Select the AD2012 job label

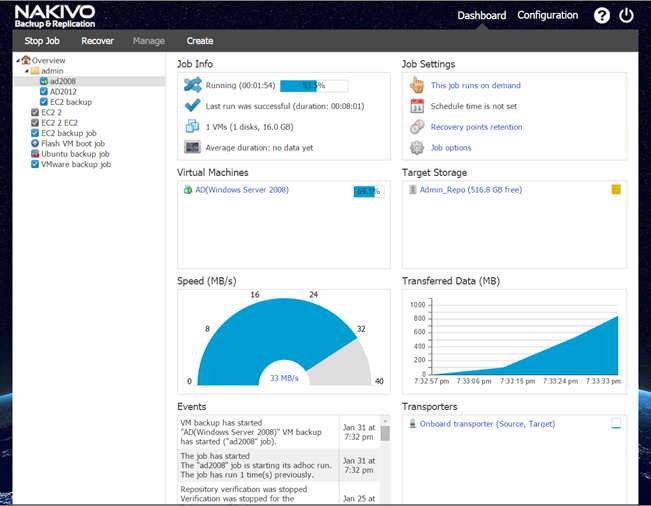tap(63, 91)
